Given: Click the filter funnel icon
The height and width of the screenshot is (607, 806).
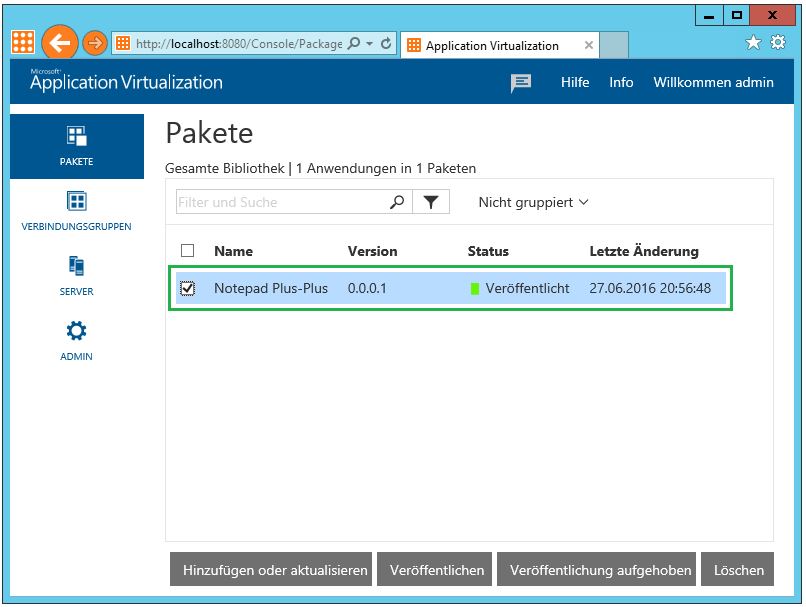Looking at the screenshot, I should click(431, 202).
